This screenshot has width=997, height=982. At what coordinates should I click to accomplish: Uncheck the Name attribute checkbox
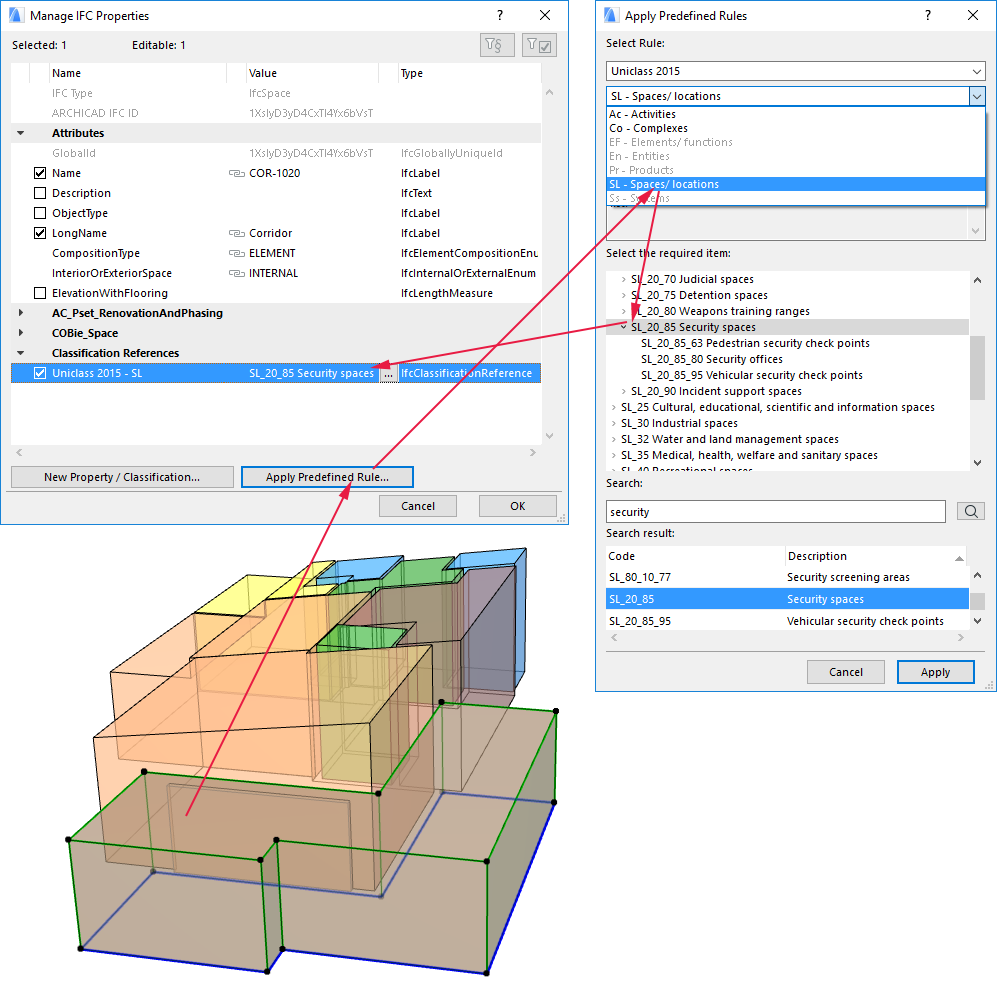tap(40, 173)
